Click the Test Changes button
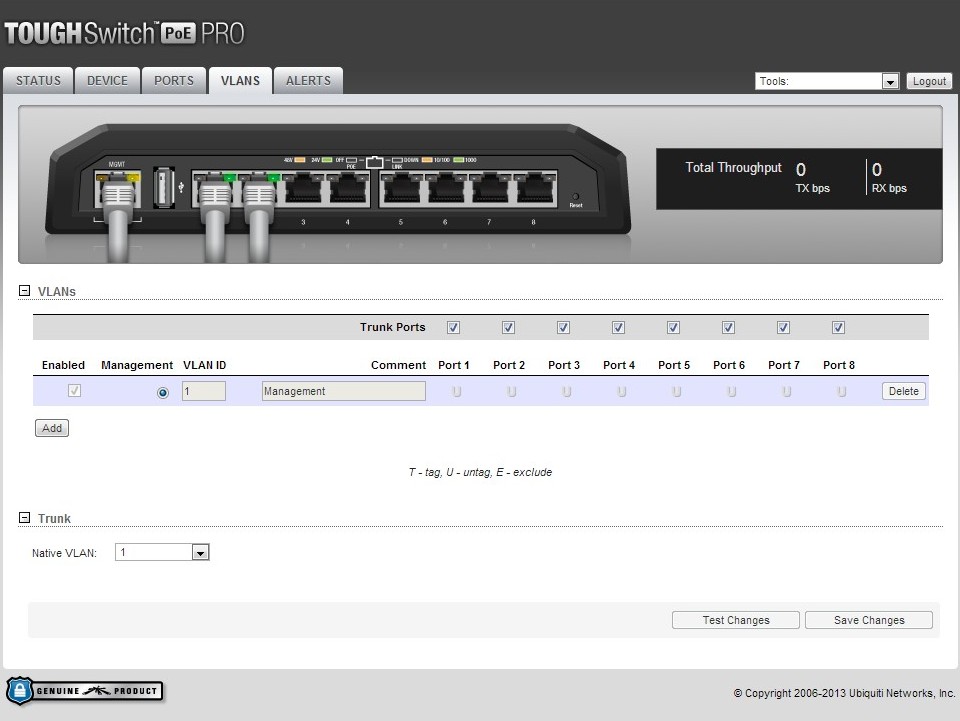The width and height of the screenshot is (960, 721). (x=736, y=620)
